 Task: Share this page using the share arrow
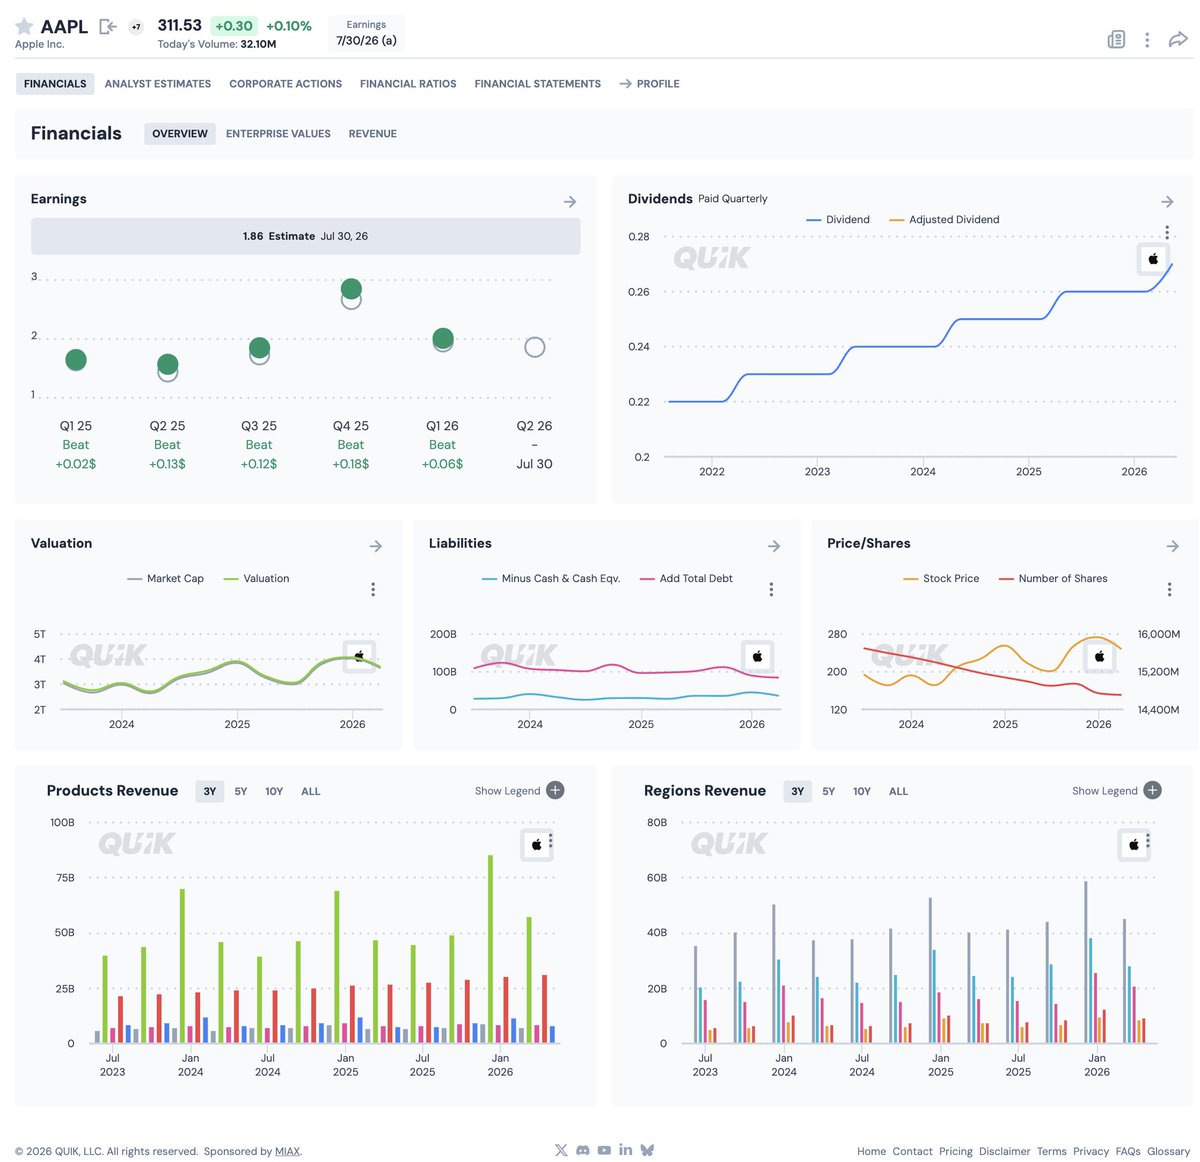(1178, 39)
